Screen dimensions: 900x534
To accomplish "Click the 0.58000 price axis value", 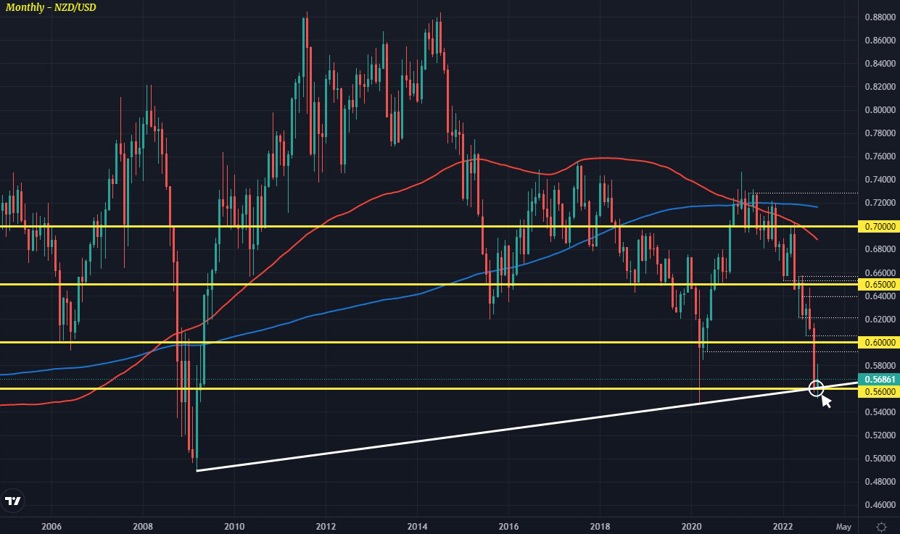I will click(880, 366).
